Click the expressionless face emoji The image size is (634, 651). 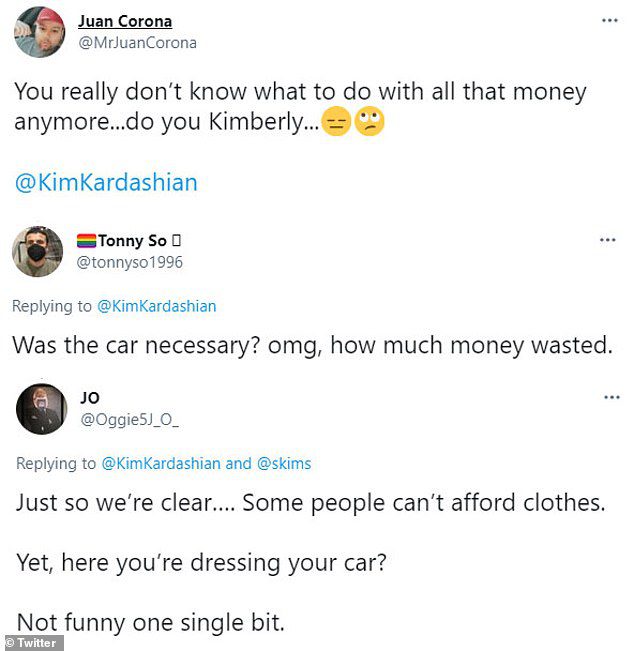coord(336,122)
